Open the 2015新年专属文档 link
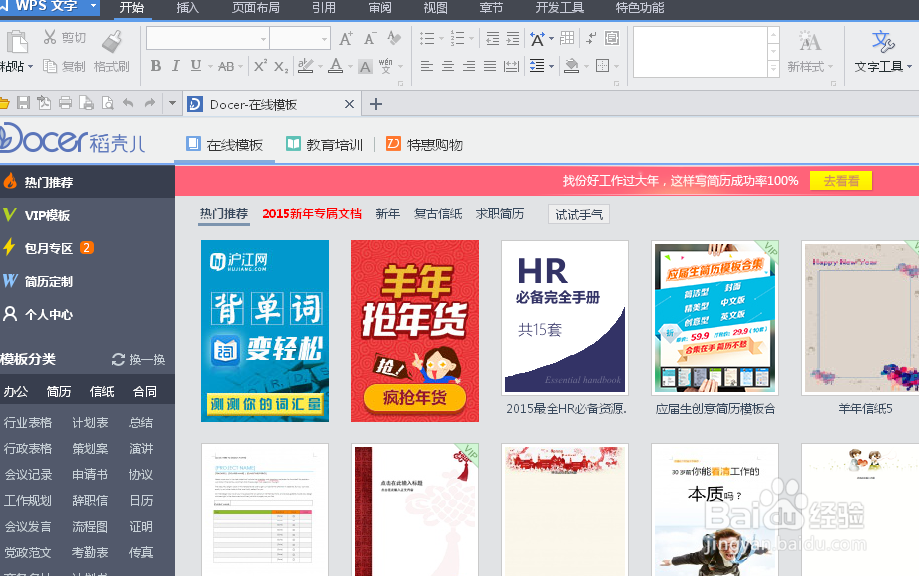The width and height of the screenshot is (919, 576). click(x=312, y=214)
